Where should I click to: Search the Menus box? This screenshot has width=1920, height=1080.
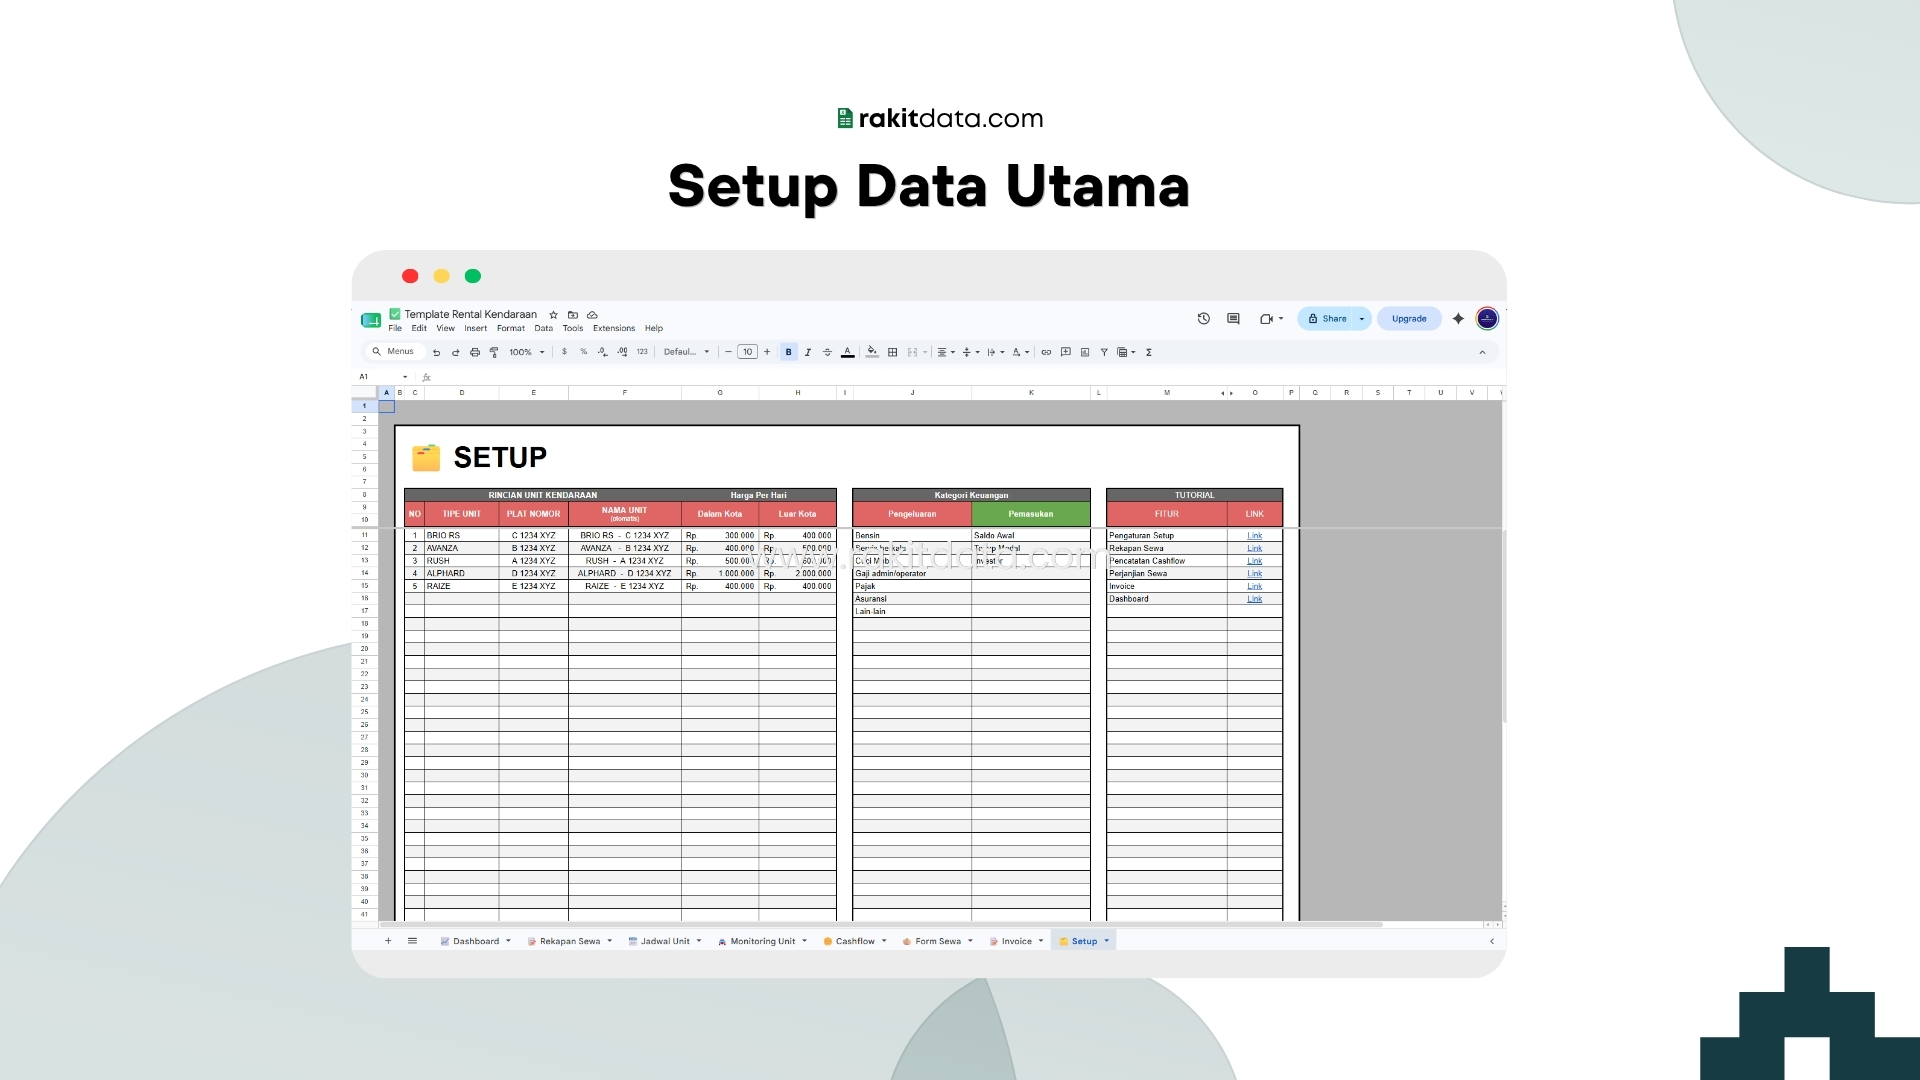[393, 352]
